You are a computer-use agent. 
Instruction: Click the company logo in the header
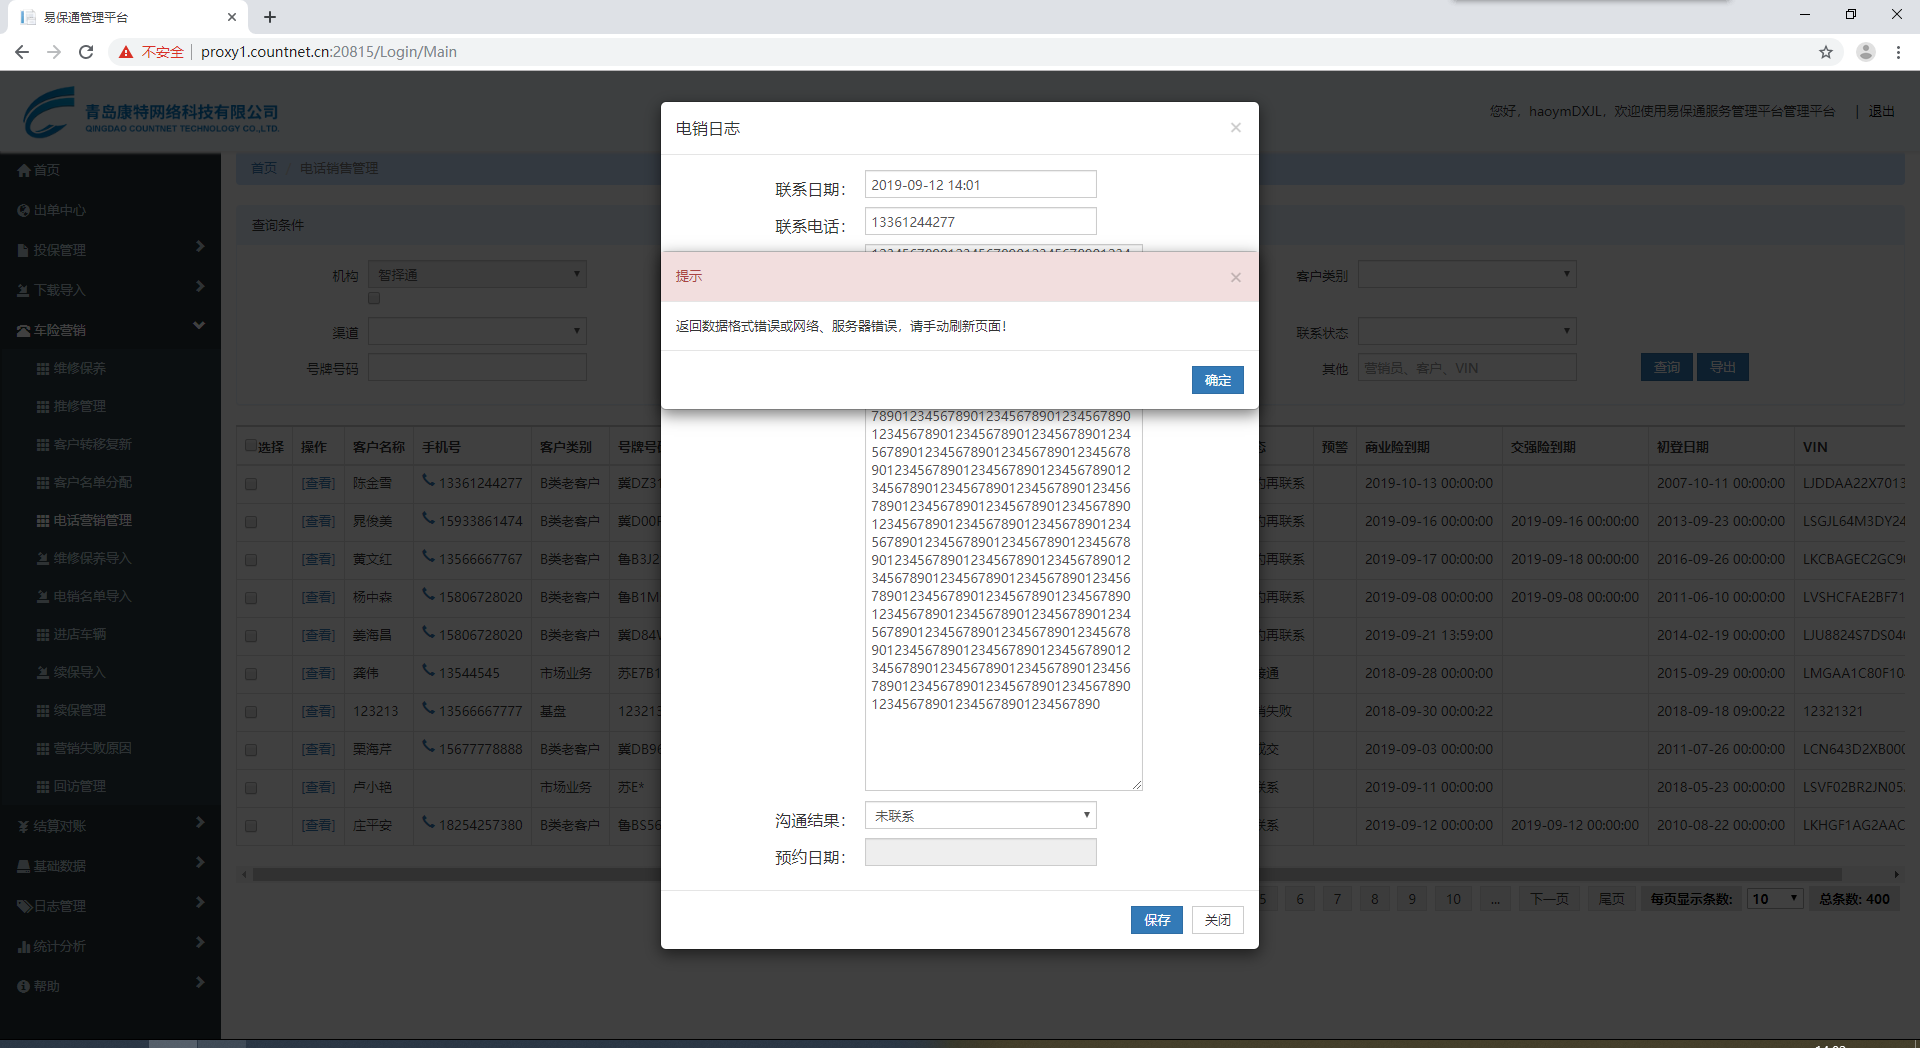[x=150, y=112]
